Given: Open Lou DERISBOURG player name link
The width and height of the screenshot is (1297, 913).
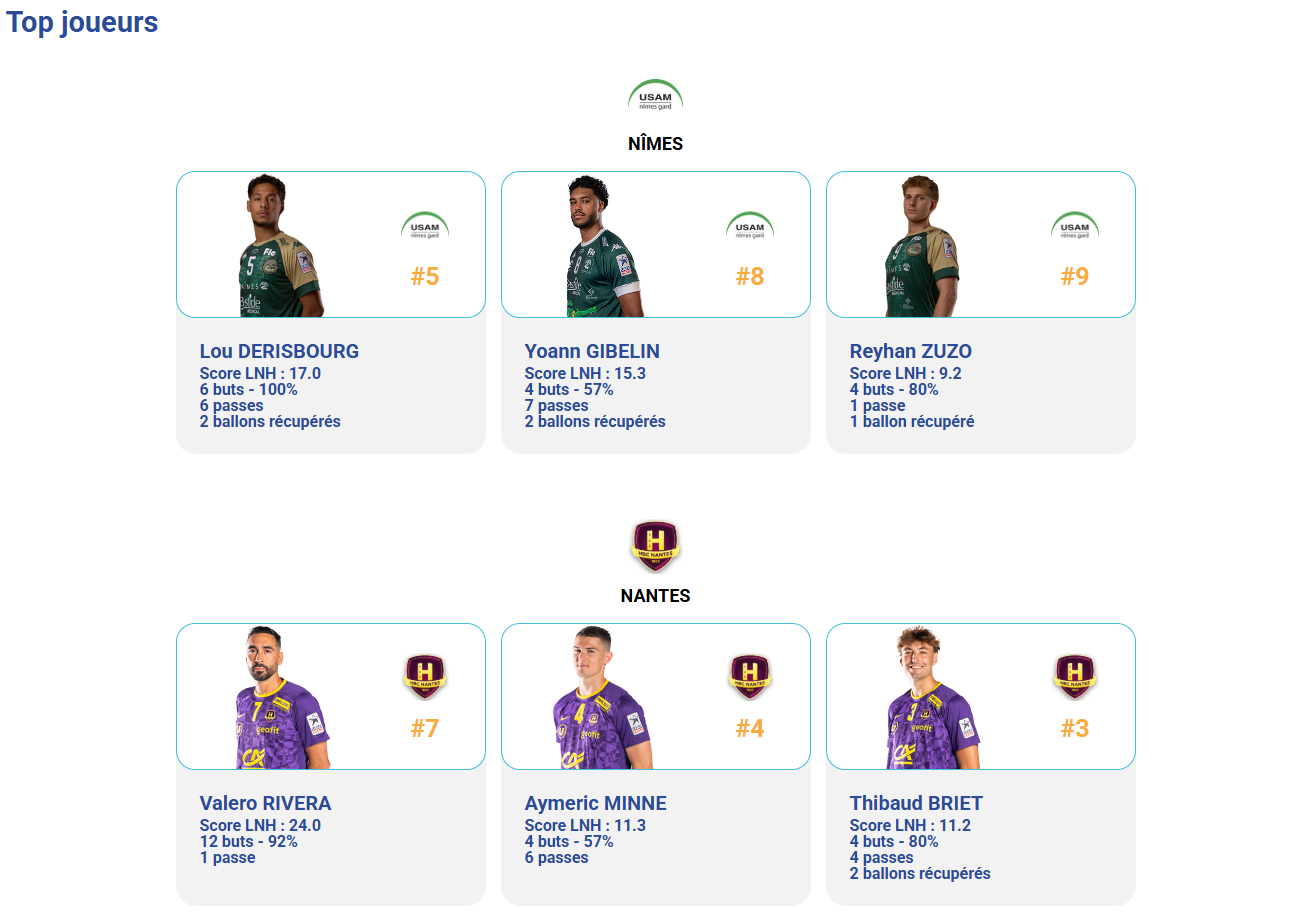Looking at the screenshot, I should click(x=279, y=351).
